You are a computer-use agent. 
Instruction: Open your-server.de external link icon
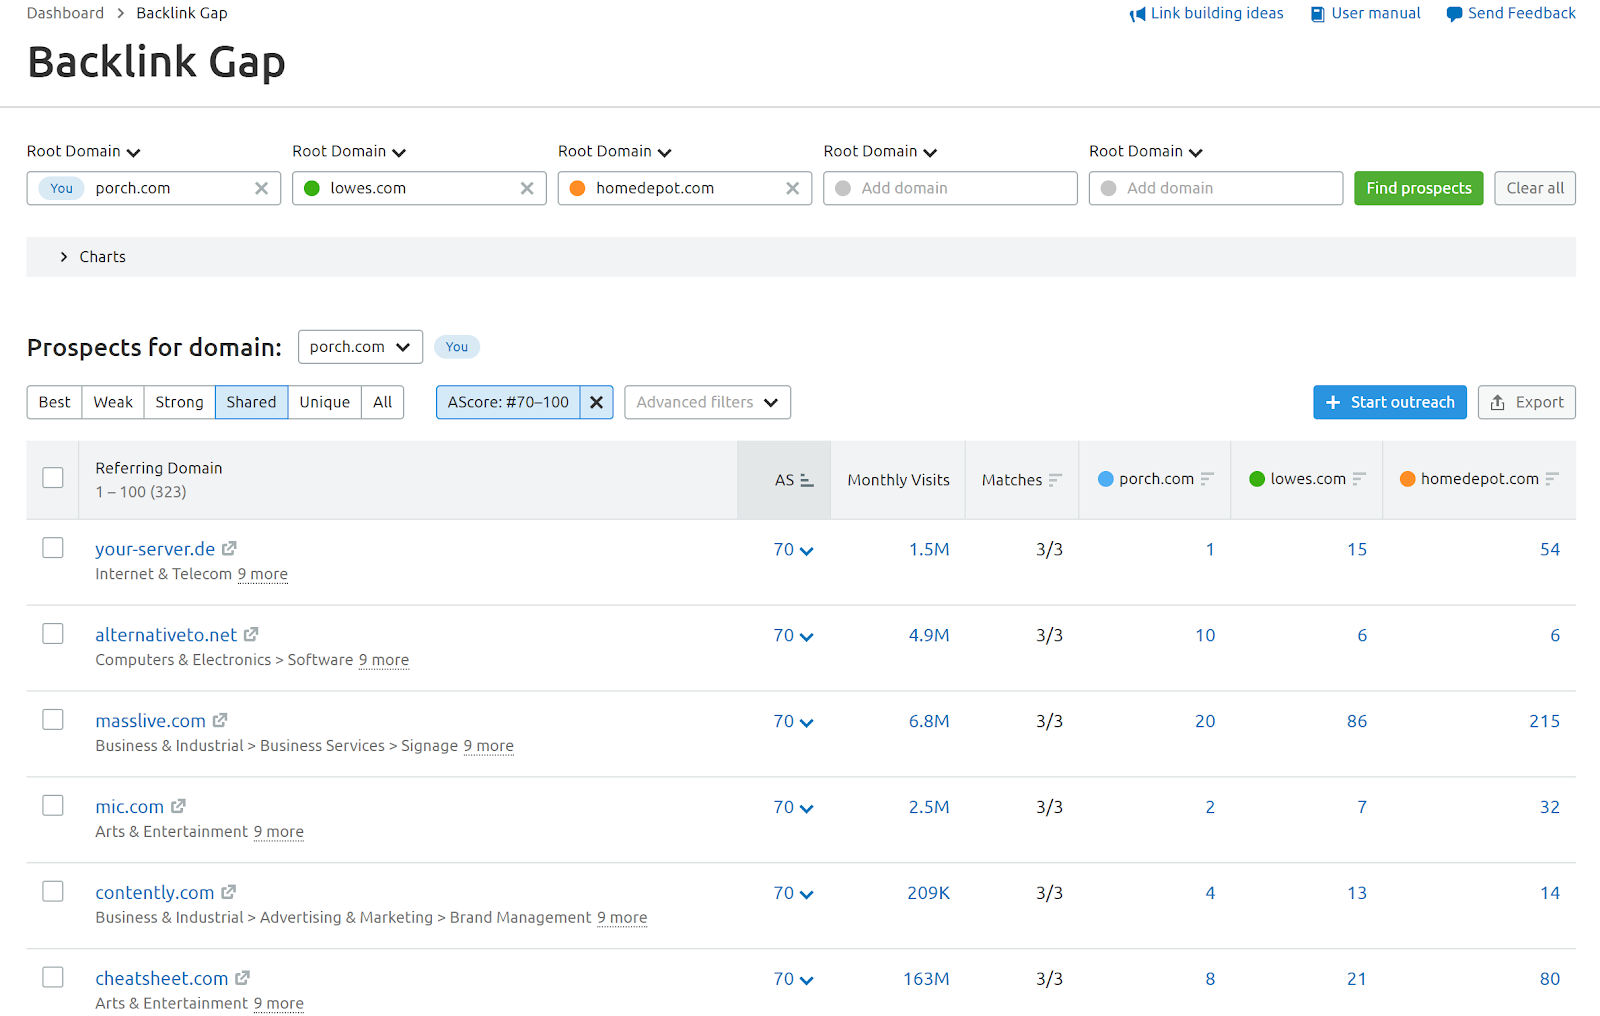(x=229, y=548)
